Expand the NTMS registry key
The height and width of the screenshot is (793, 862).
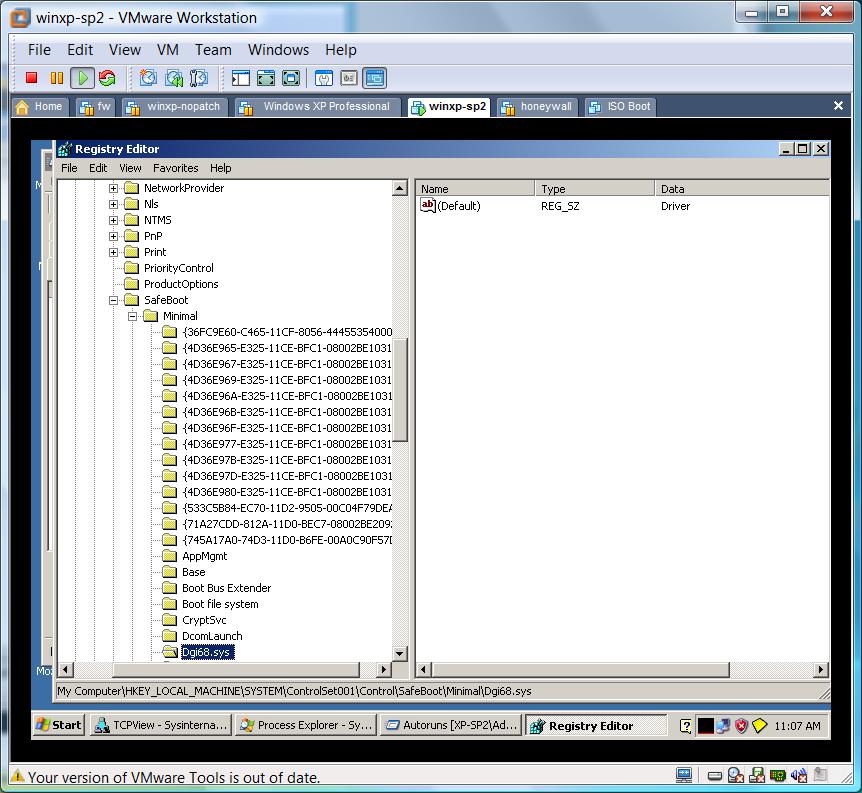coord(113,220)
